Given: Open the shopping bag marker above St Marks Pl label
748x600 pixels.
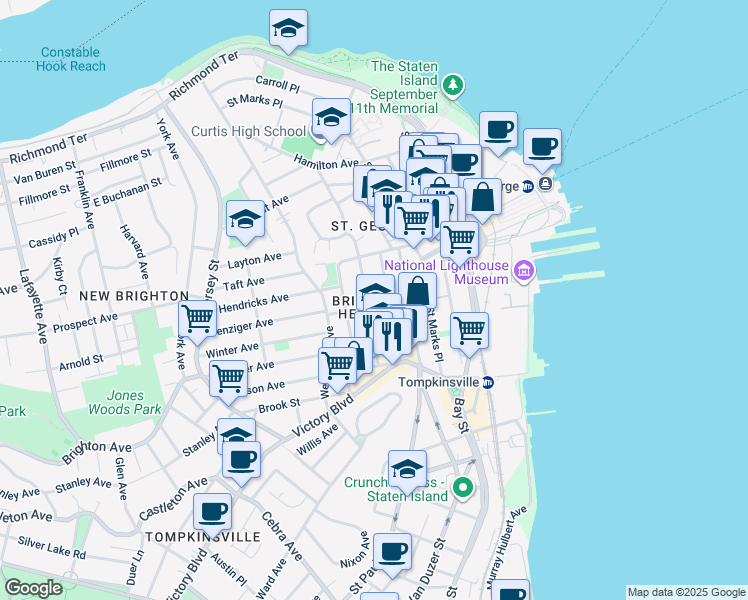Looking at the screenshot, I should click(417, 292).
